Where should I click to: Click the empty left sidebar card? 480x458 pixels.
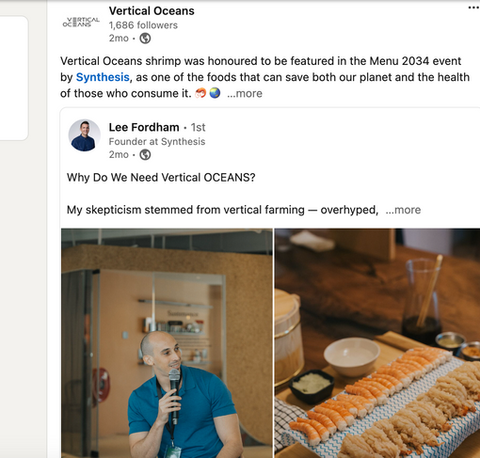coord(14,78)
